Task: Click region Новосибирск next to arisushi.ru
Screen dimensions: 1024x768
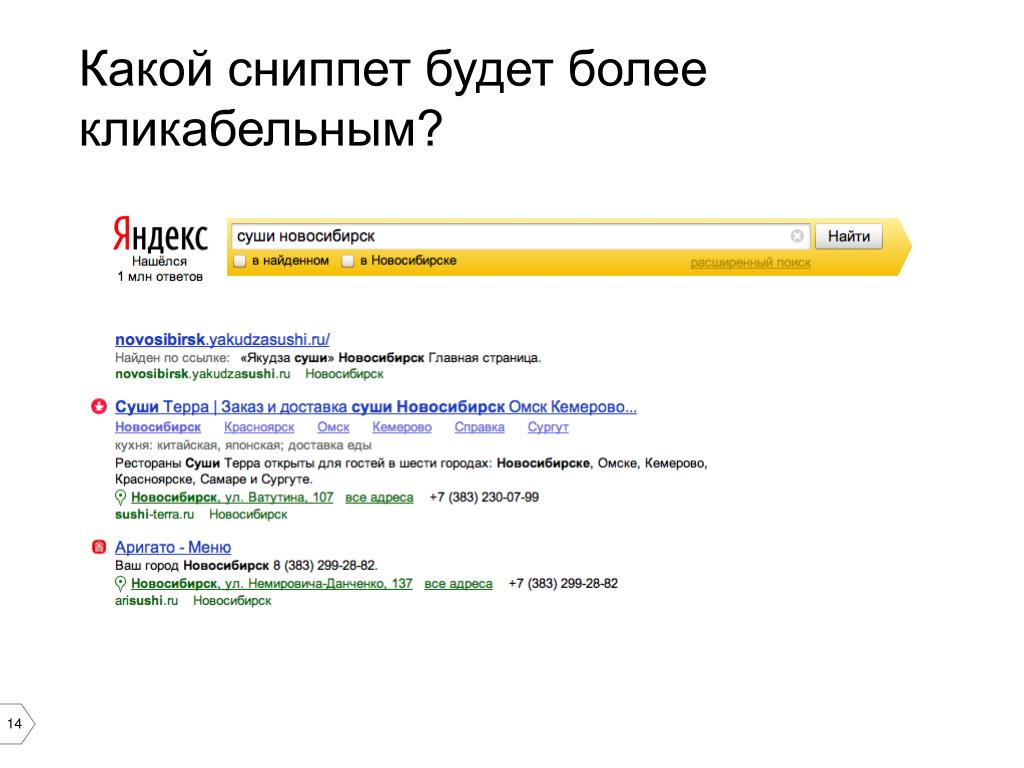Action: click(x=232, y=601)
